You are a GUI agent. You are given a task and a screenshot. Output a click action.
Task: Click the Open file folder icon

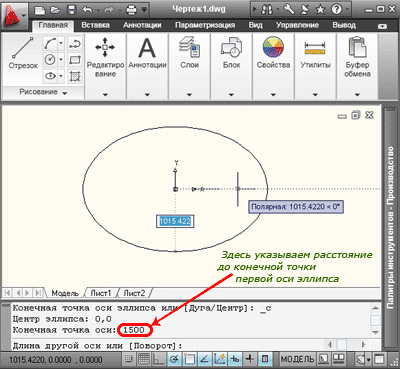[x=56, y=10]
